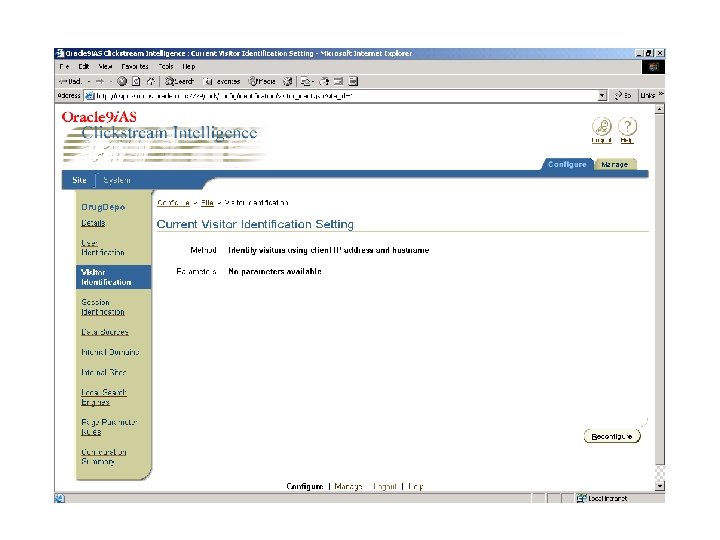Viewport: 720px width, 540px height.
Task: Click the vertical scrollbar thumb
Action: pos(659,289)
